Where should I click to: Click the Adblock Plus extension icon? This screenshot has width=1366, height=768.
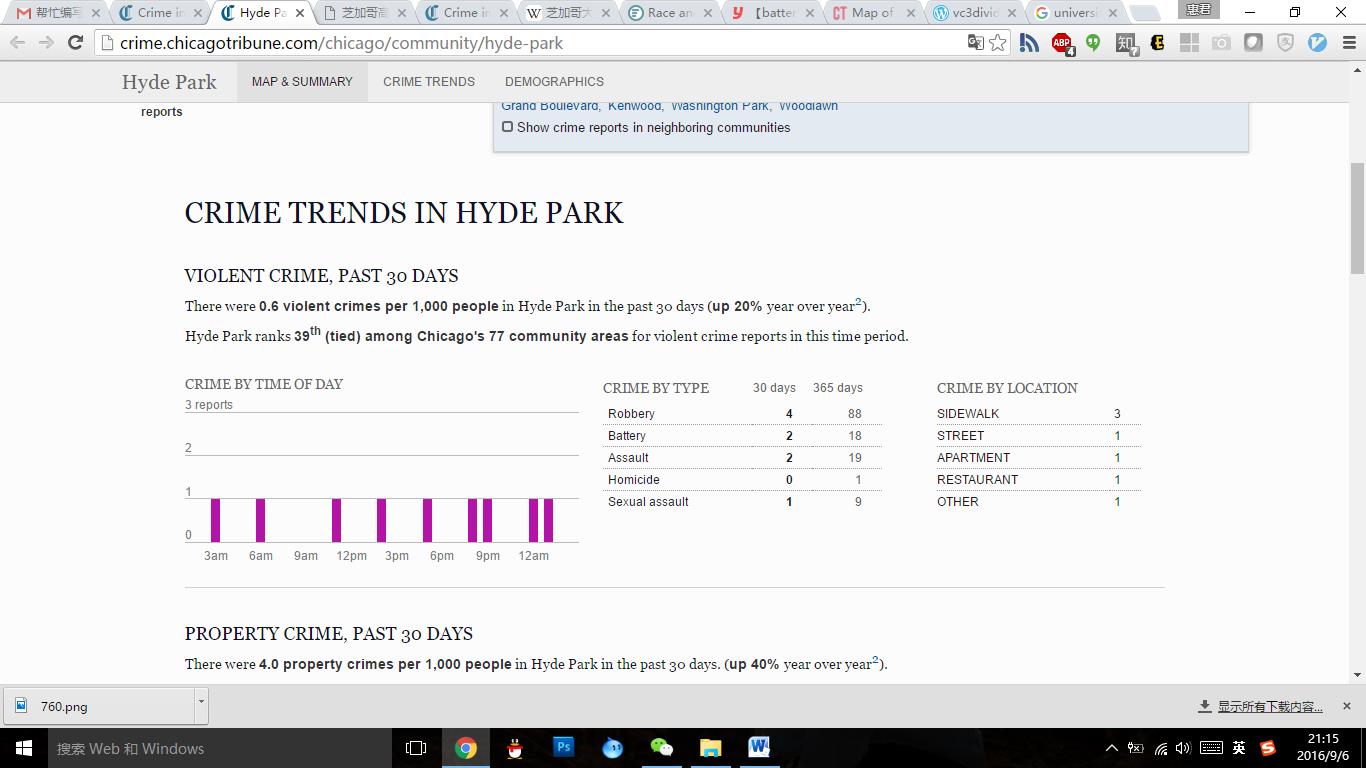1061,43
